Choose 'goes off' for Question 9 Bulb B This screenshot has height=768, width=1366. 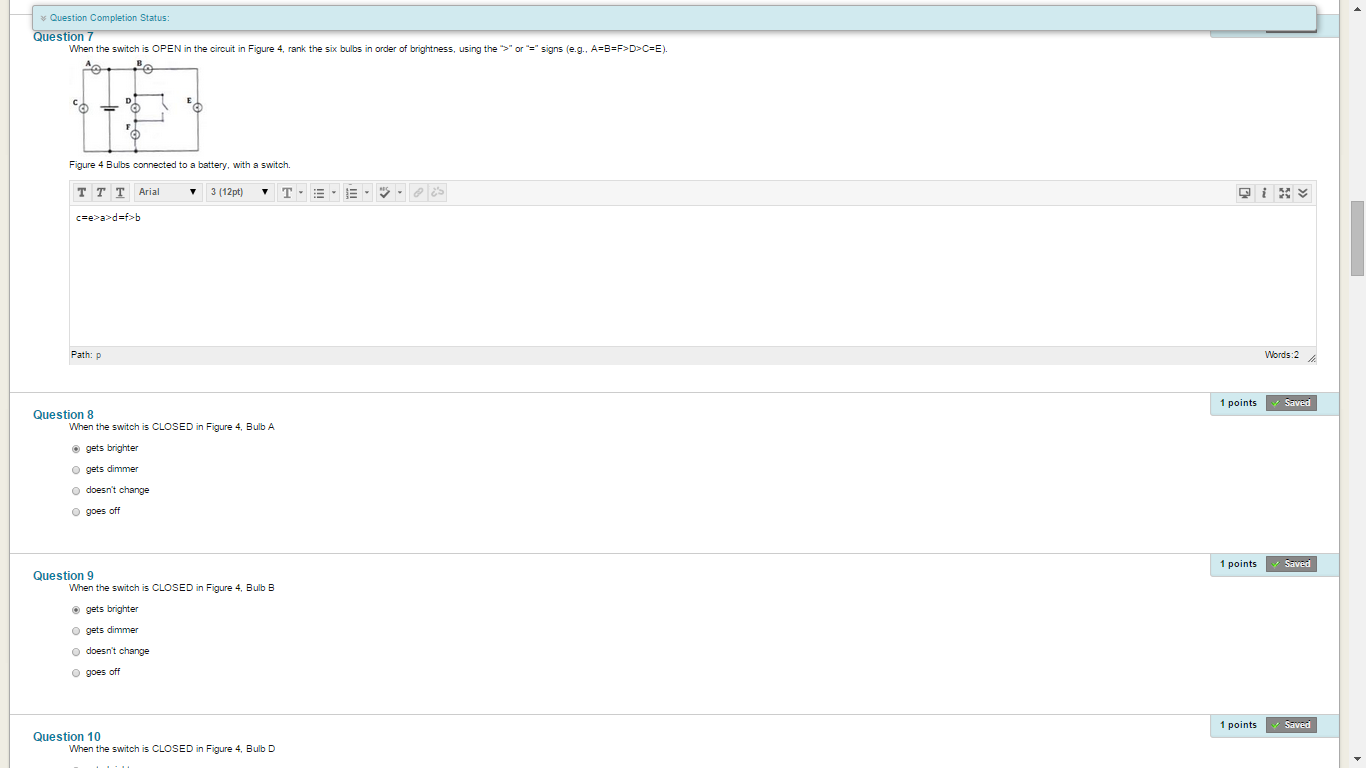76,673
